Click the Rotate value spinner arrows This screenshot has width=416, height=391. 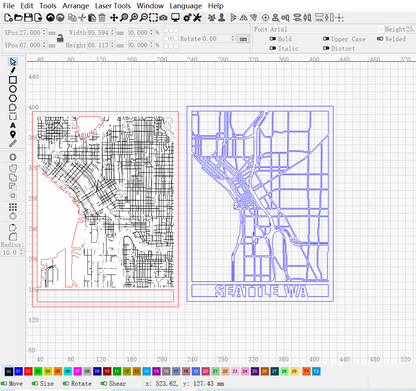[x=233, y=39]
